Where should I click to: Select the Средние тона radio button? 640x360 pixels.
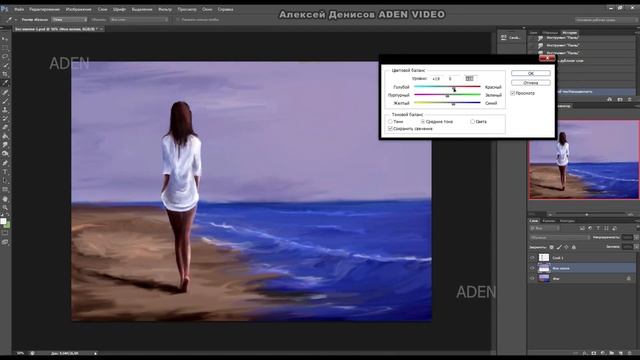pyautogui.click(x=423, y=122)
